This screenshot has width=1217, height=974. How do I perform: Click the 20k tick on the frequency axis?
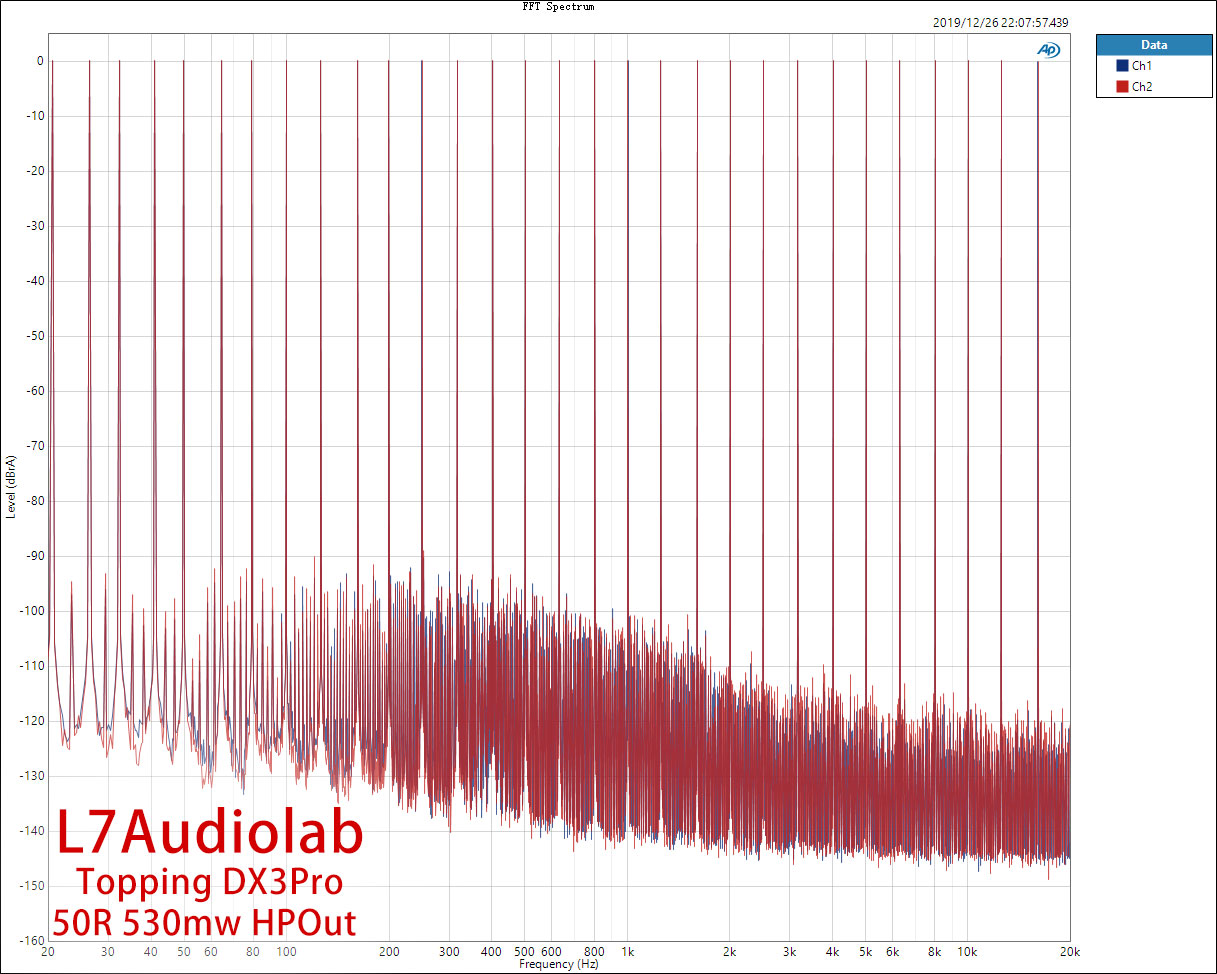(1070, 952)
